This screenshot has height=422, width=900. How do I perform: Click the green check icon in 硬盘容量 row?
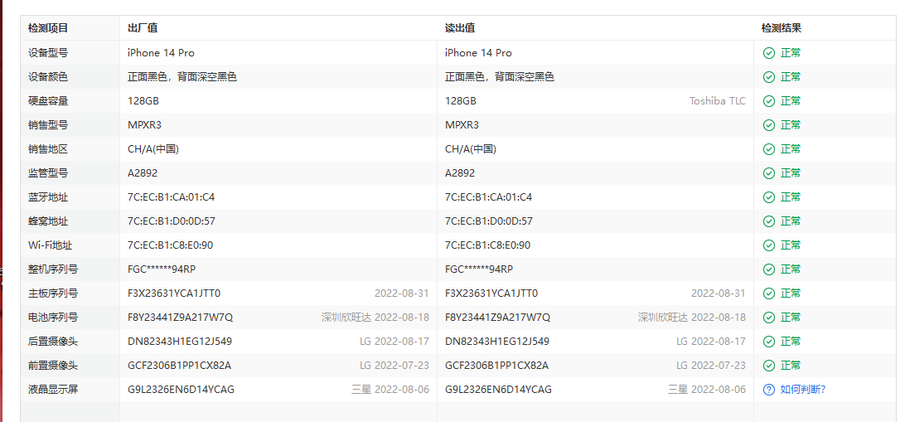click(769, 101)
